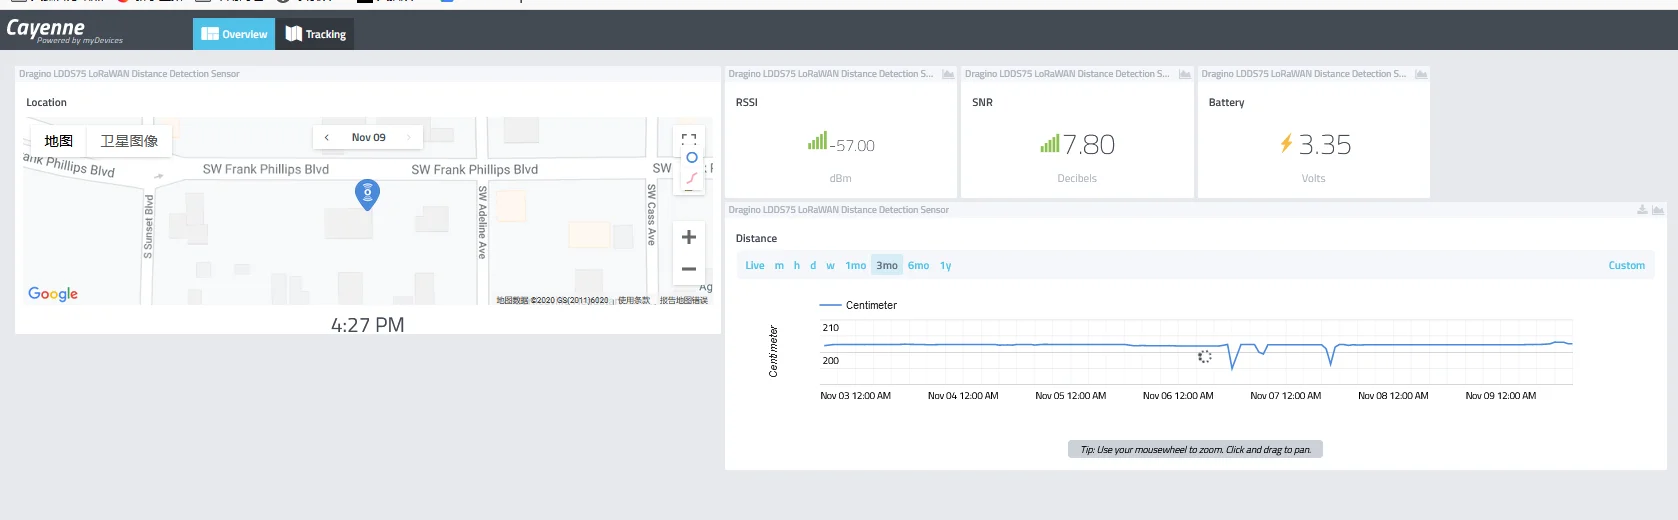1678x520 pixels.
Task: Toggle fullscreen view on the map
Action: tap(689, 139)
